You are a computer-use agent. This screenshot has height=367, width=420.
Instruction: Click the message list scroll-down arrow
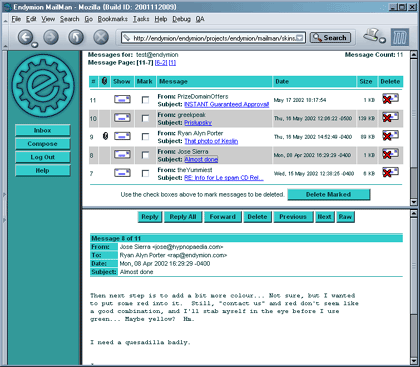(x=414, y=202)
